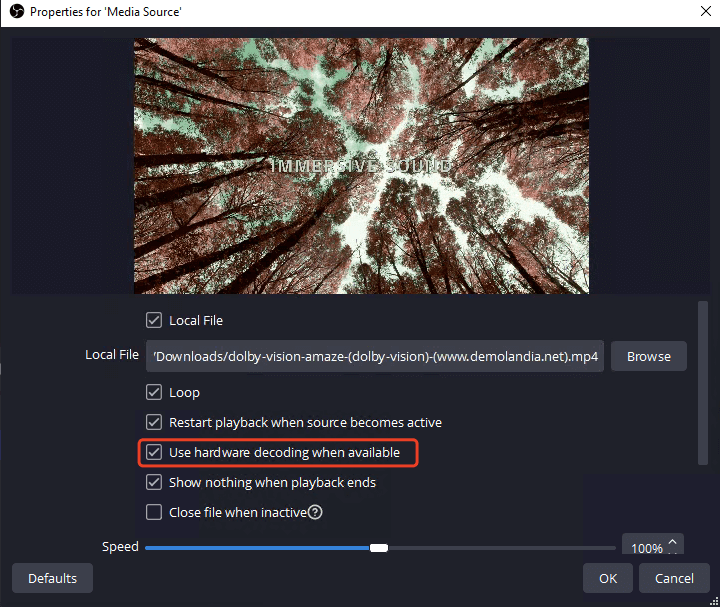The image size is (720, 607).
Task: Uncheck Show nothing when playback ends
Action: pyautogui.click(x=154, y=483)
